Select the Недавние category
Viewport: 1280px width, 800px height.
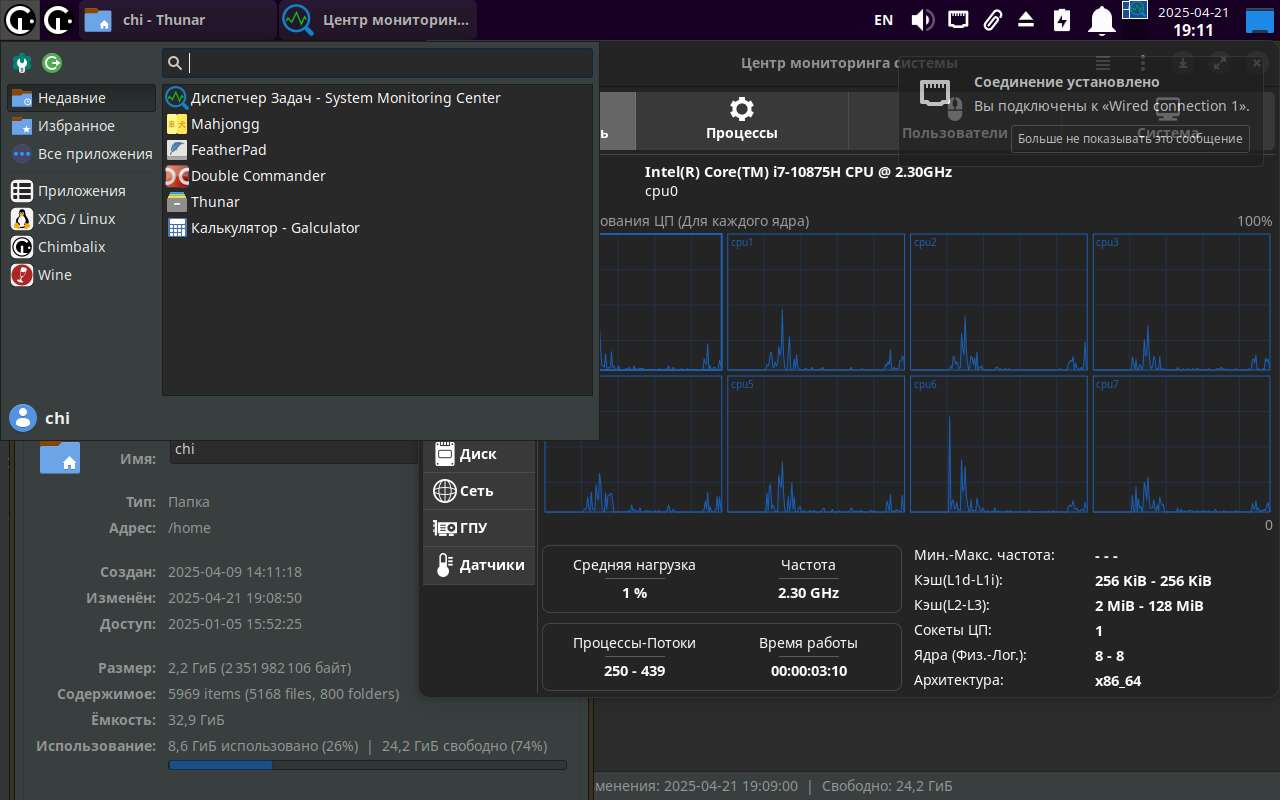click(x=82, y=98)
